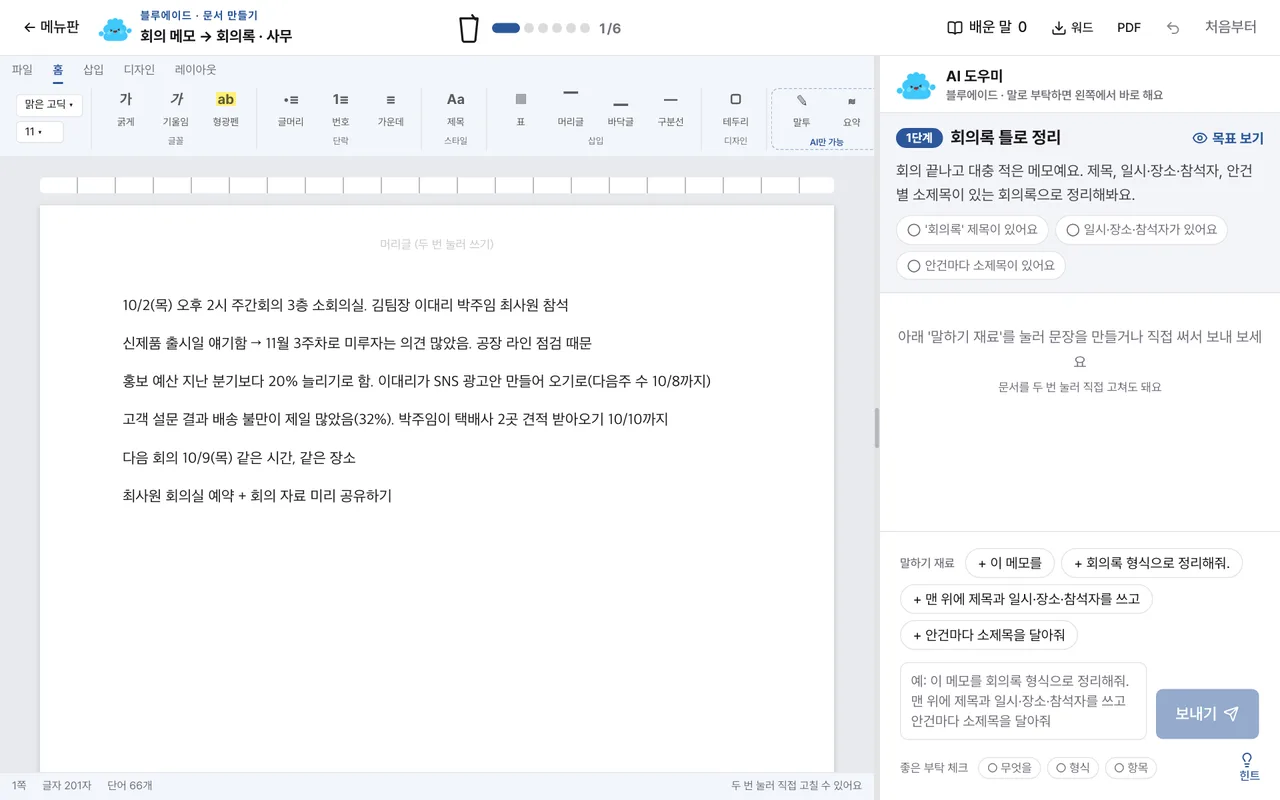1280x800 pixels.
Task: Open the 파일 ribbon tab
Action: (22, 70)
